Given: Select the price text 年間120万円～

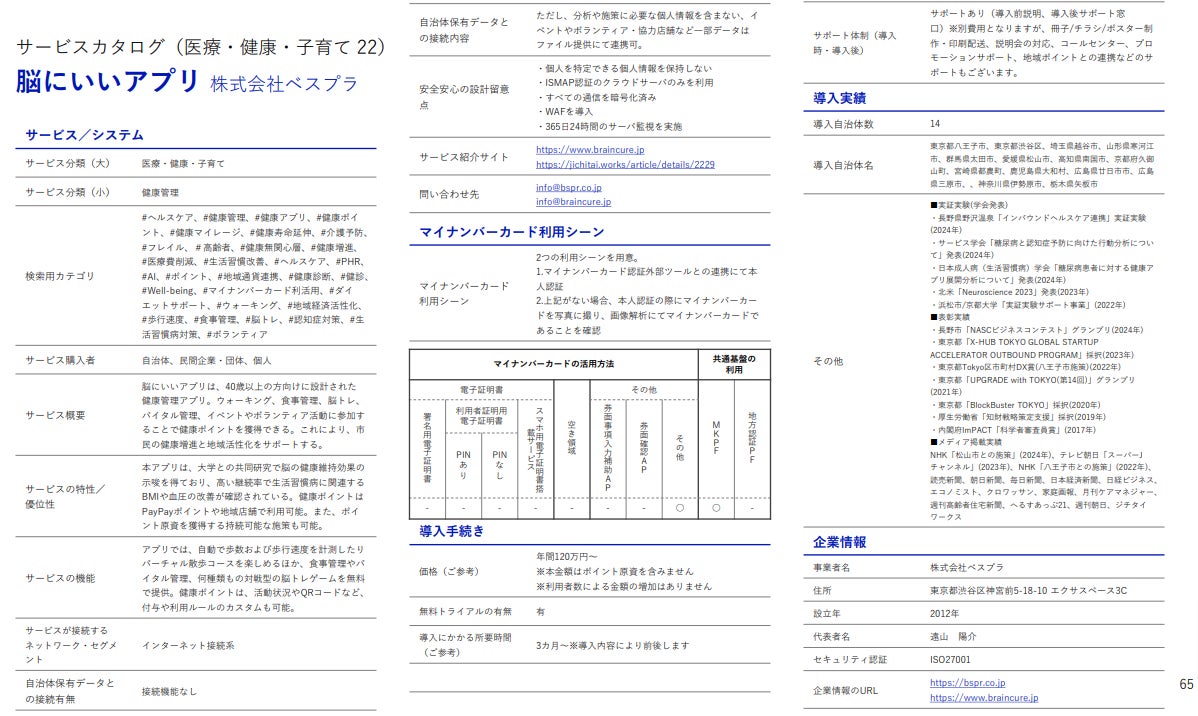Looking at the screenshot, I should [x=567, y=556].
